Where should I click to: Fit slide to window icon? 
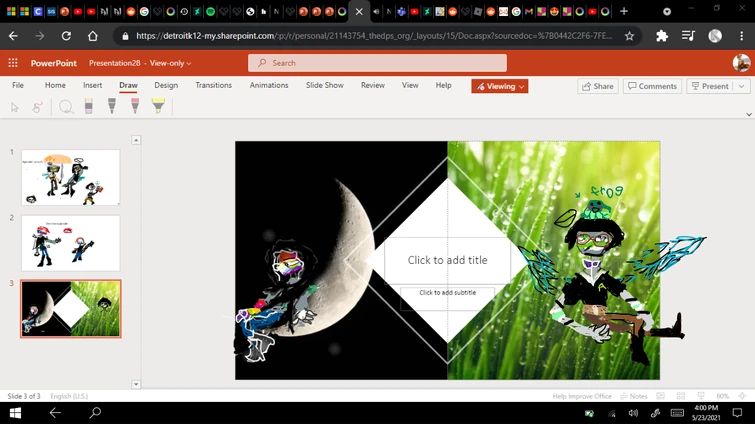coord(742,396)
